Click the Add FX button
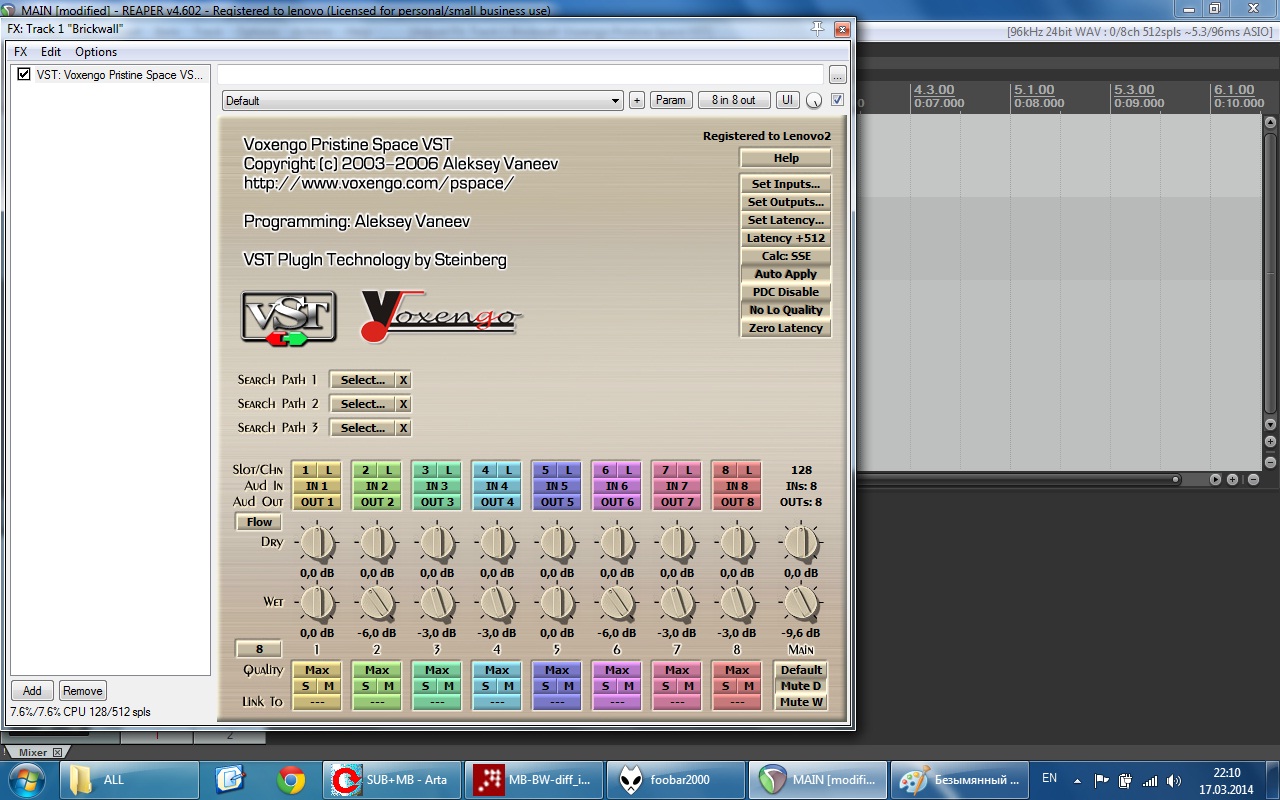 (32, 691)
